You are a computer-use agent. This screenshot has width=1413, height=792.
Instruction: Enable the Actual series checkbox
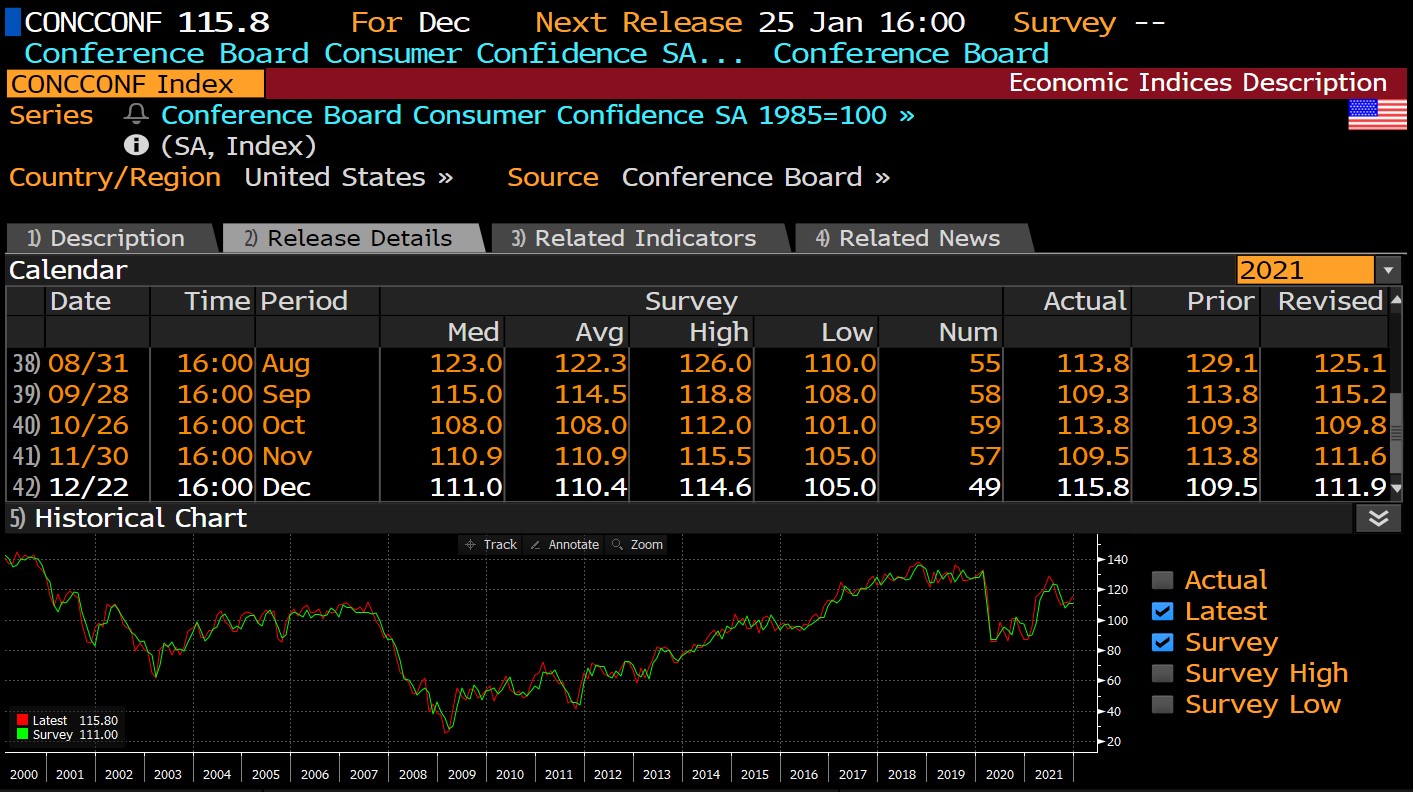tap(1162, 580)
